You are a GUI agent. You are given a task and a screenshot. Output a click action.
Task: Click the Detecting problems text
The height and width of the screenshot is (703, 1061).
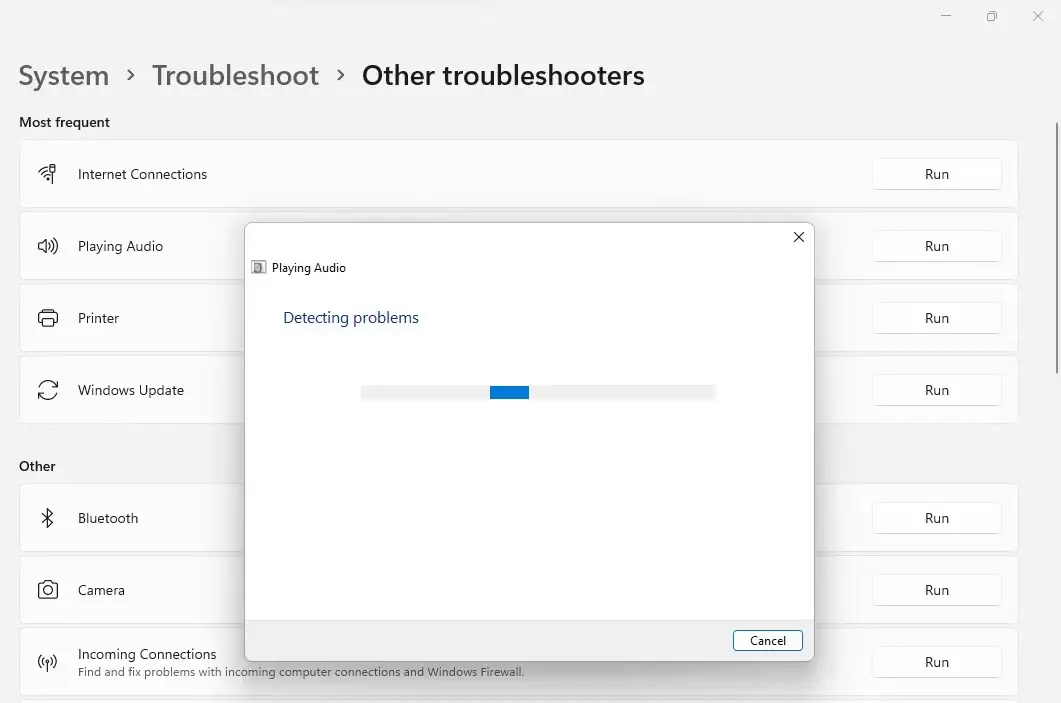(351, 318)
